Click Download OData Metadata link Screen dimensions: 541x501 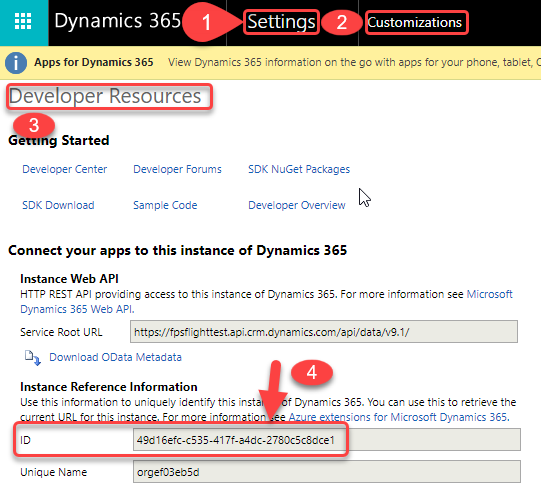point(115,357)
